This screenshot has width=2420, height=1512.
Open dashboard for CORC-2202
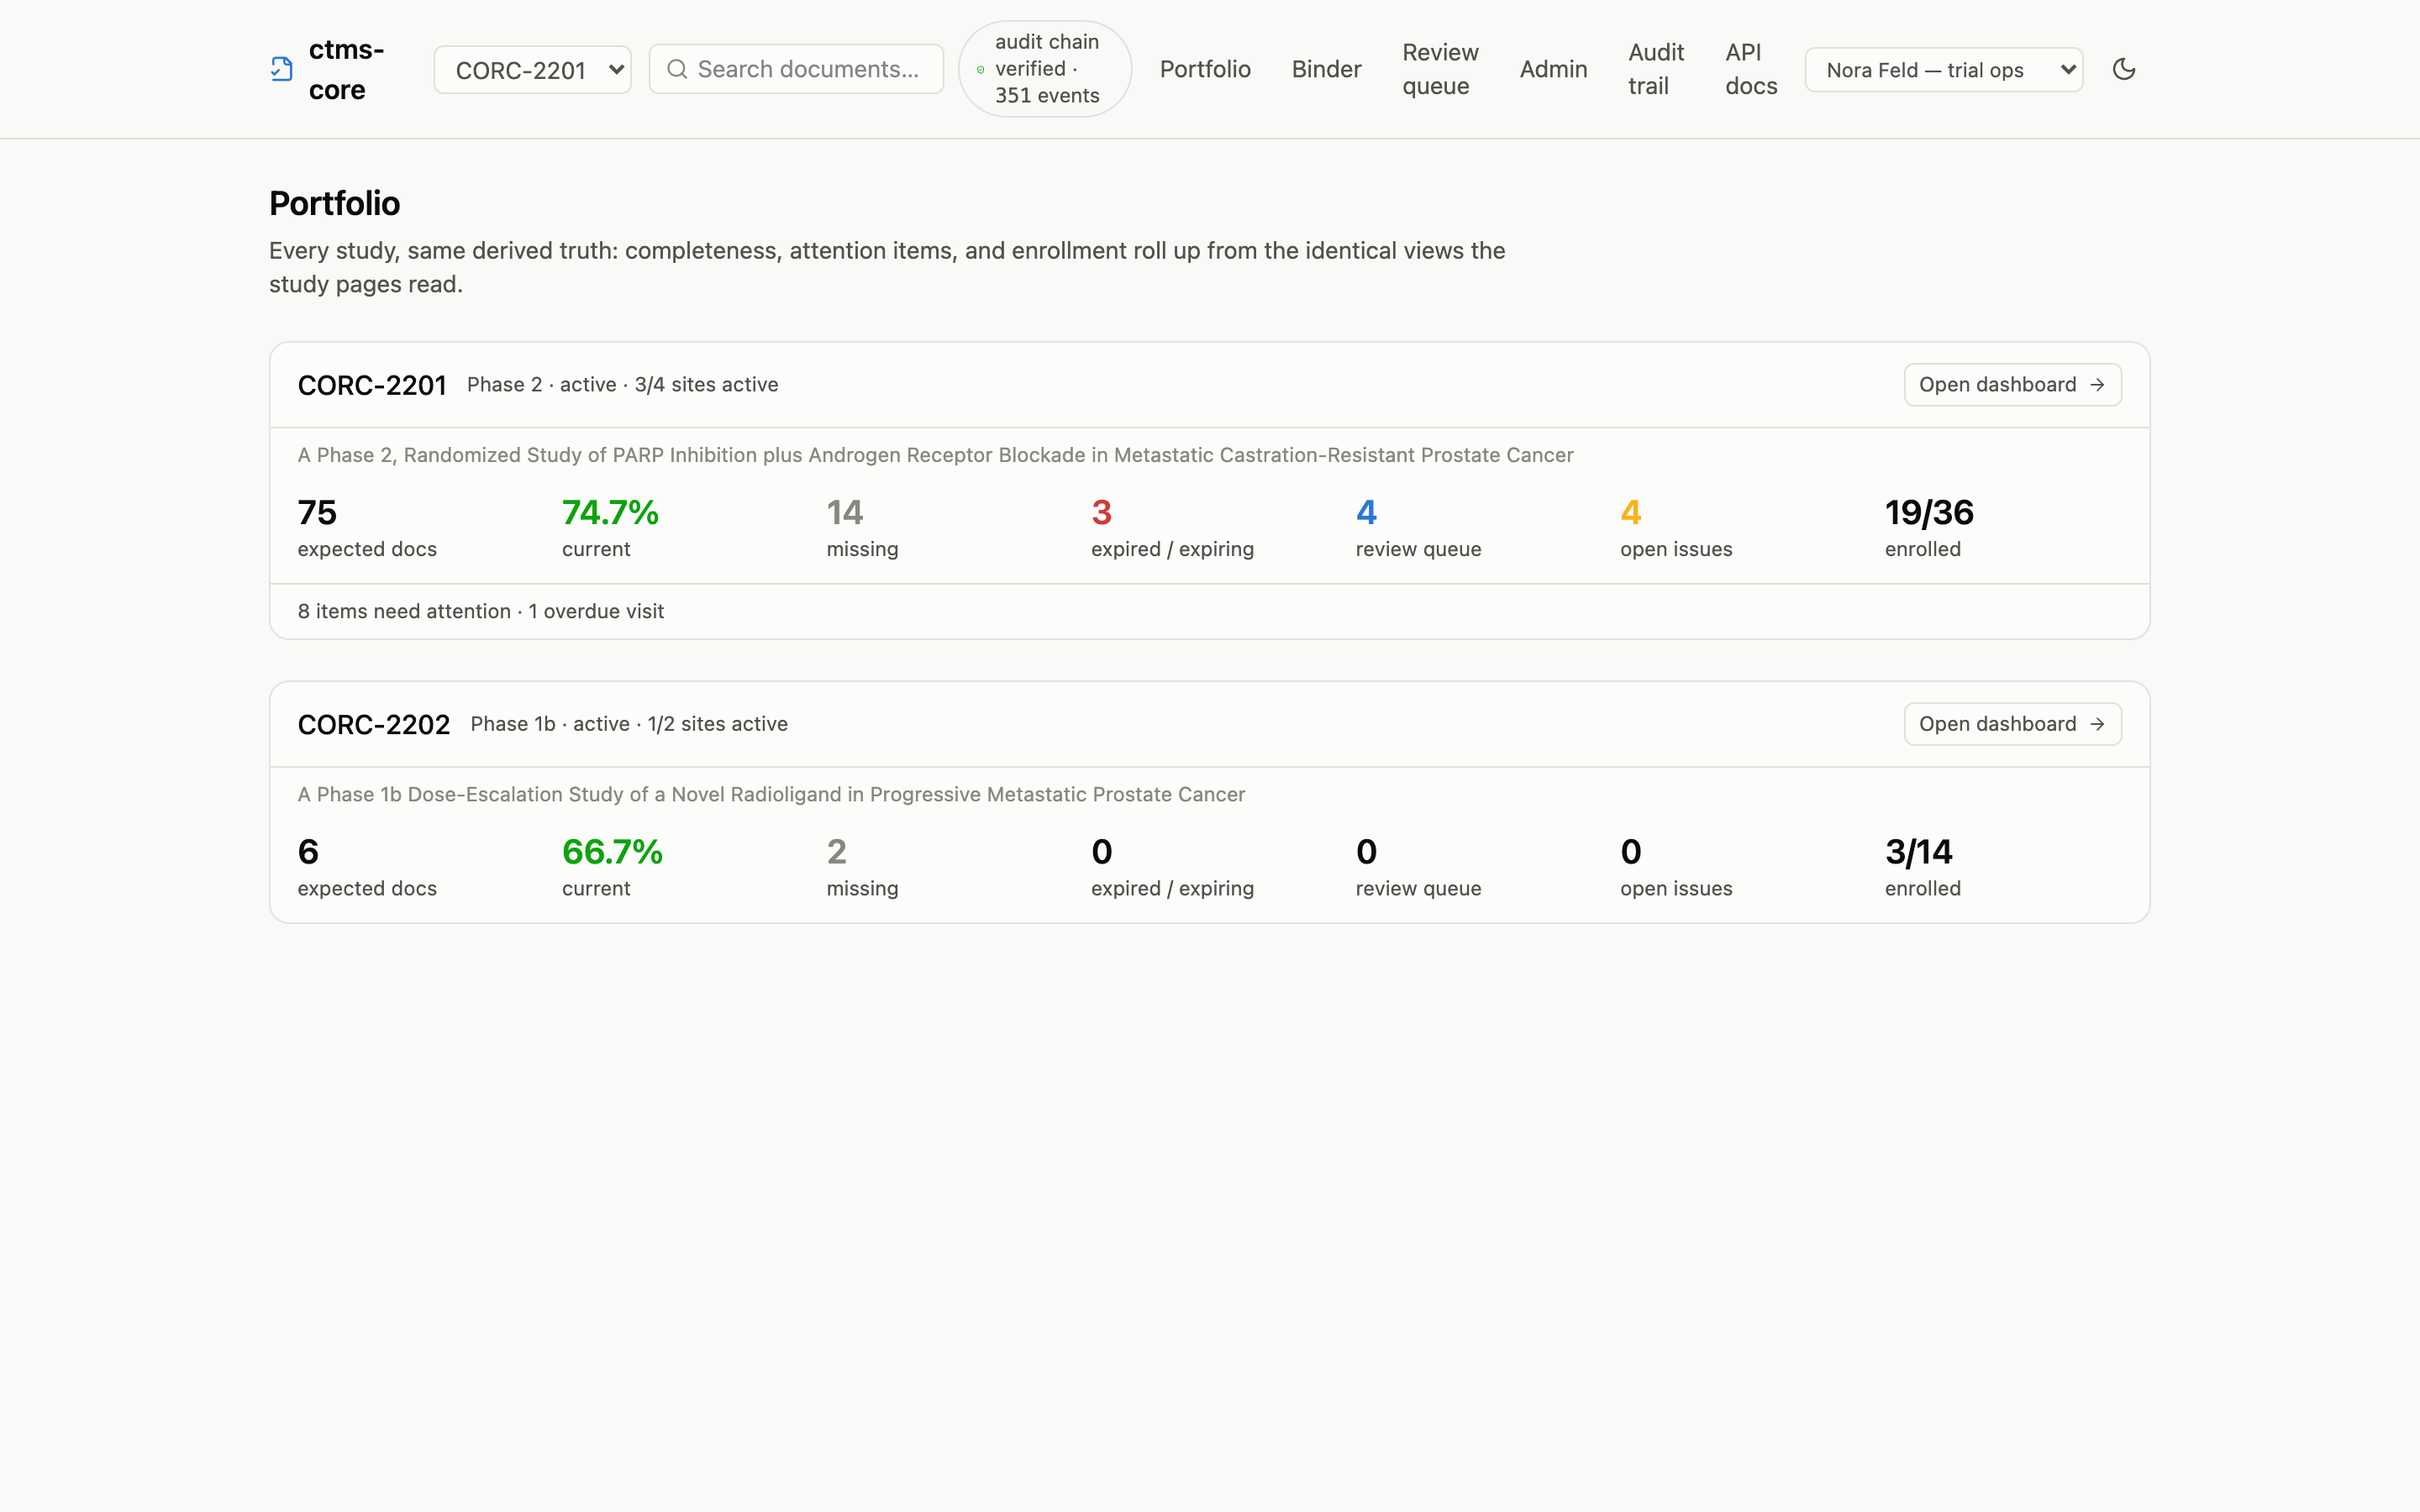point(2012,724)
